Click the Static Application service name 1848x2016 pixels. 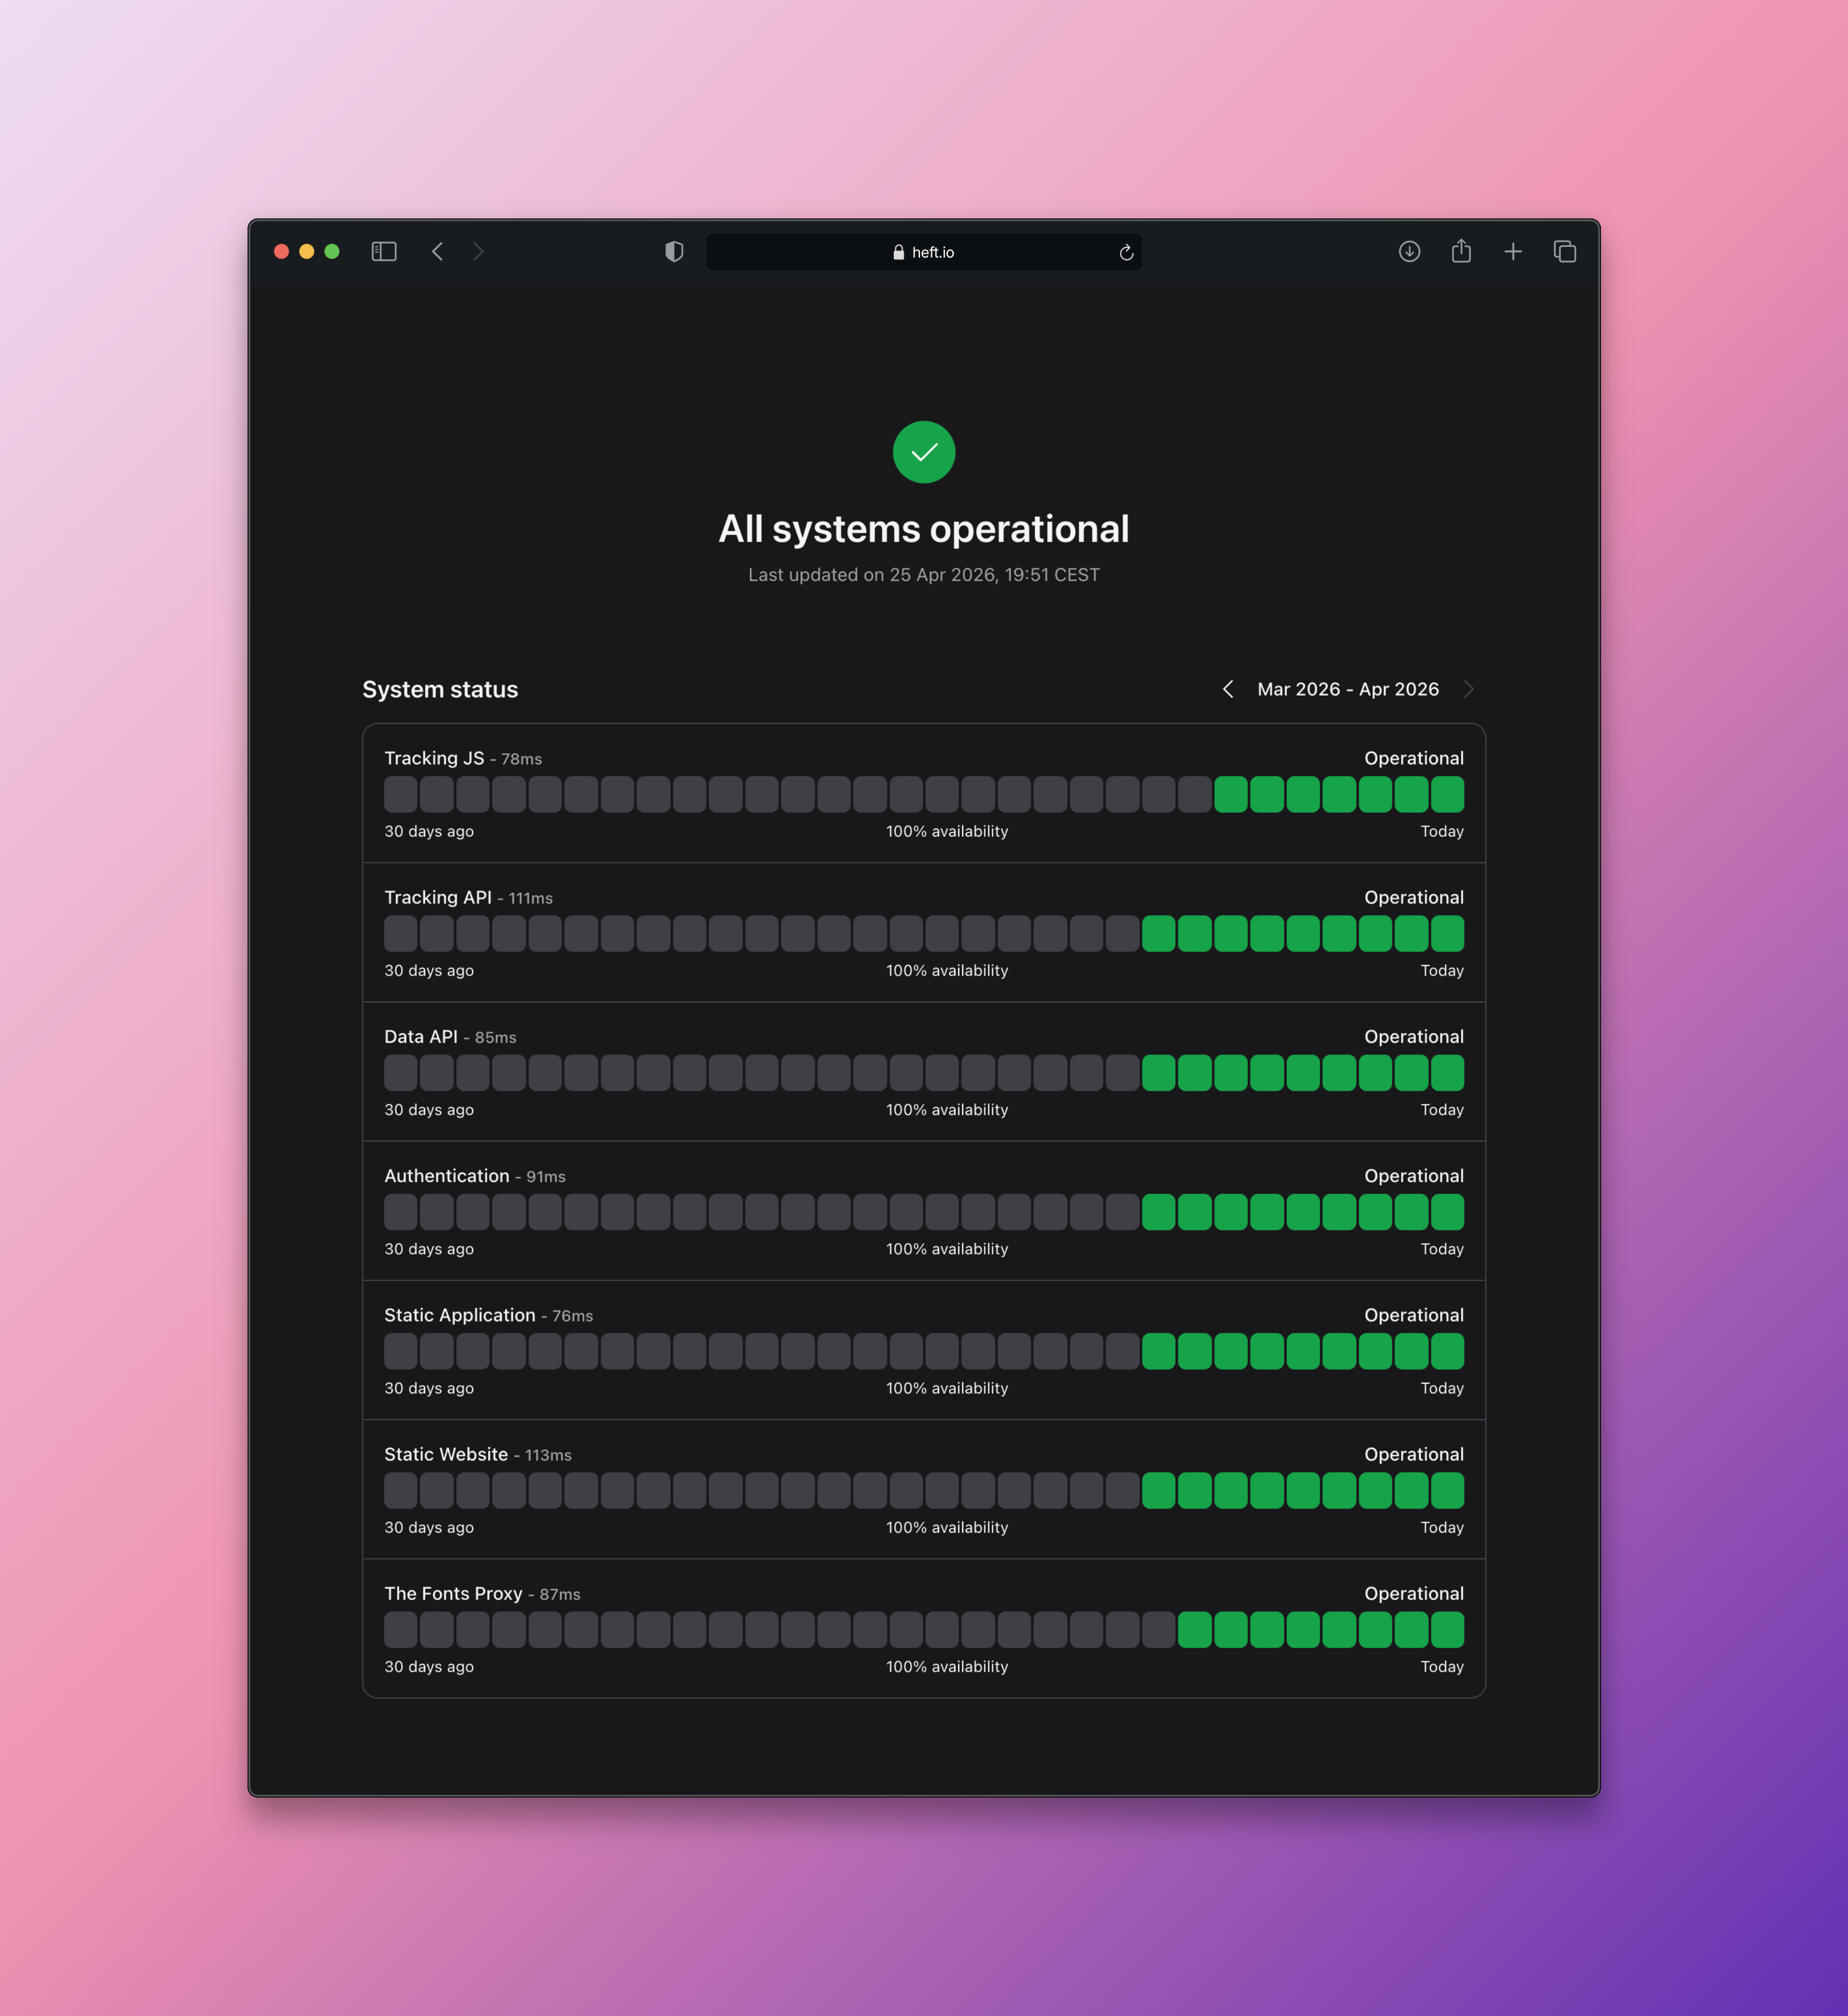pos(460,1315)
